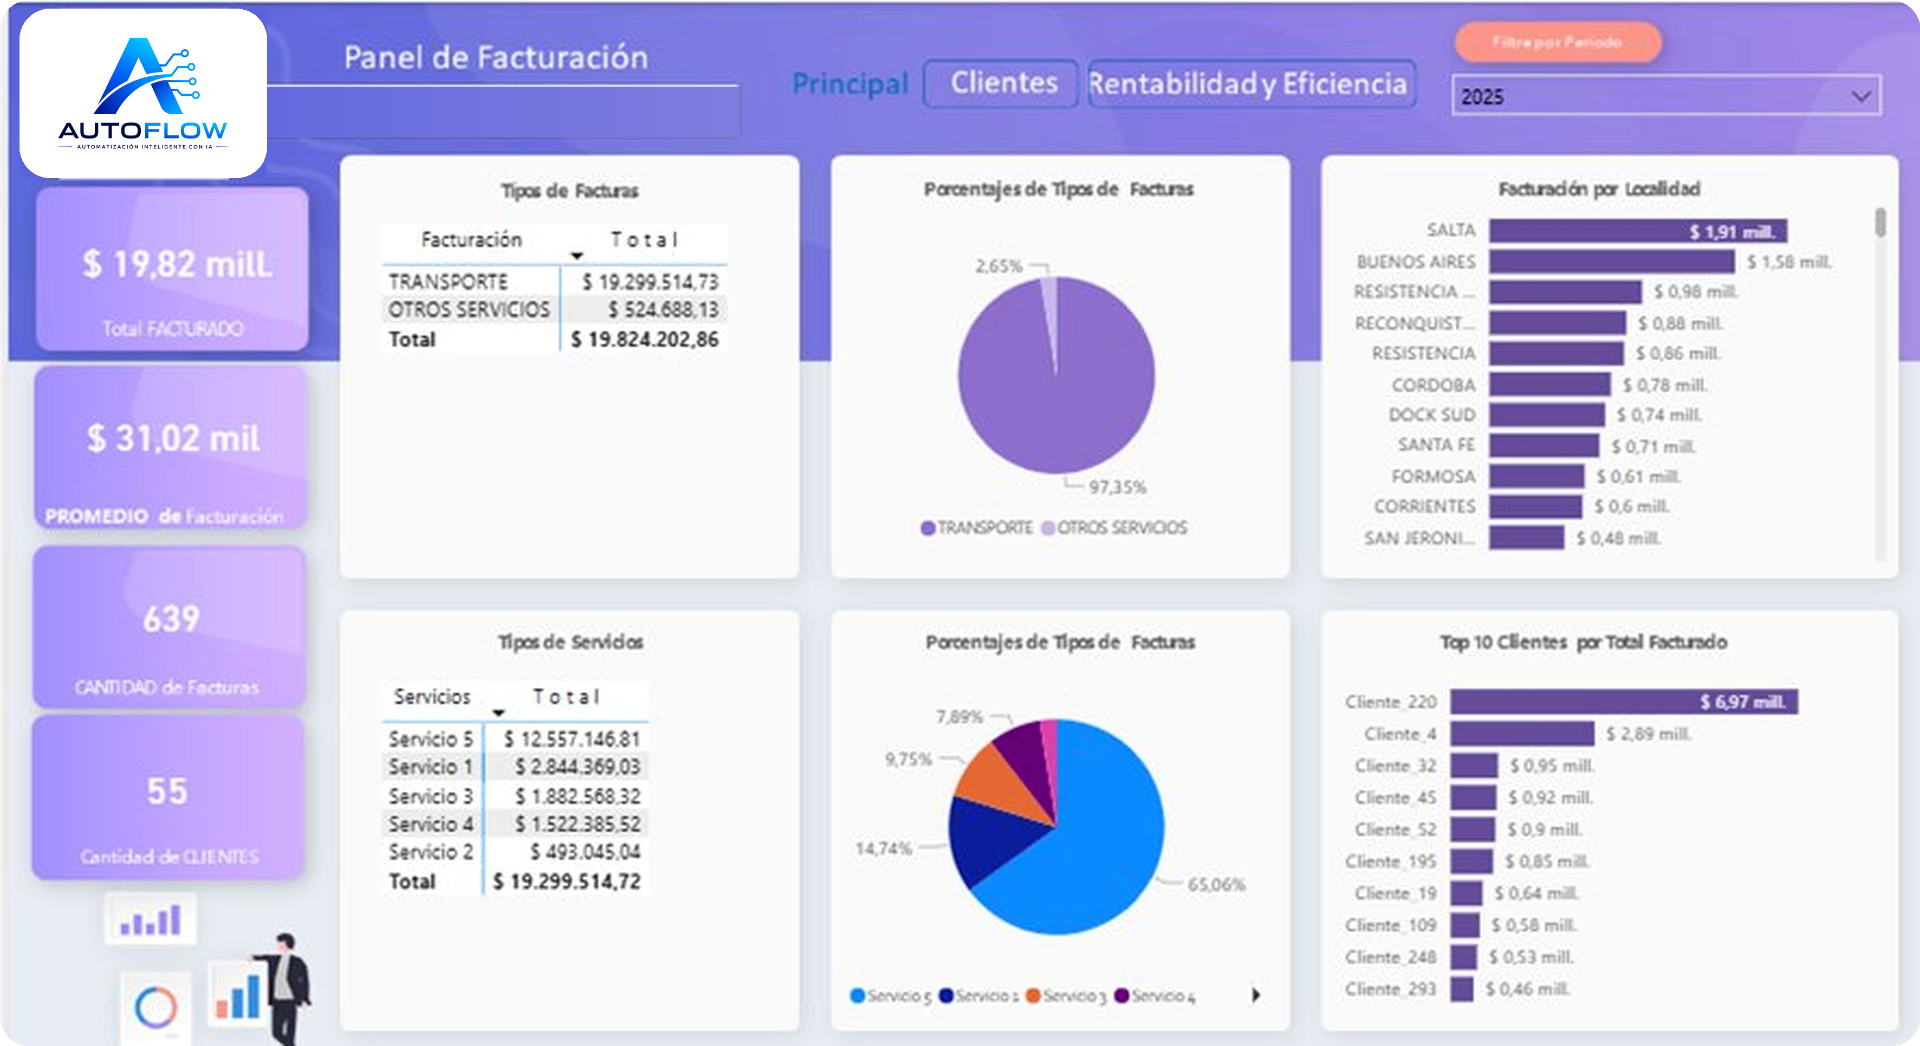The height and width of the screenshot is (1046, 1920).
Task: Click the Autoflow logo
Action: coord(143,93)
